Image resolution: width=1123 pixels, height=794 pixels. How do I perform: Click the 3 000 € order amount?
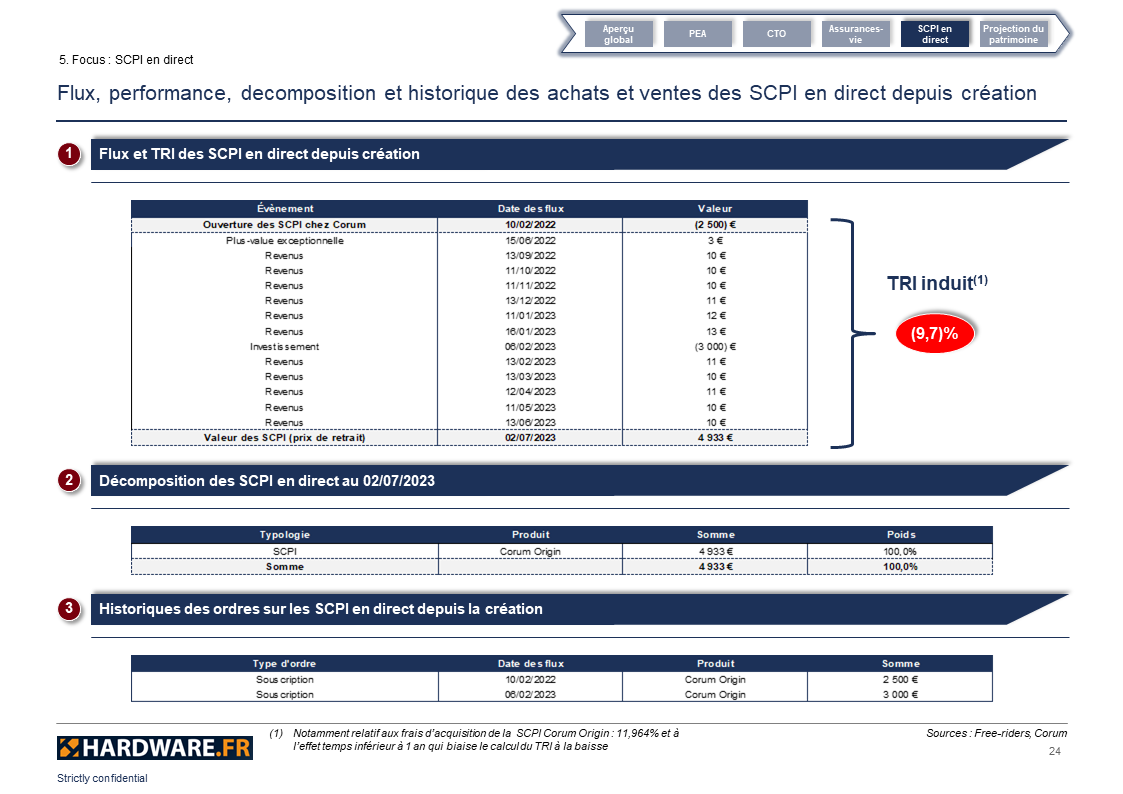pyautogui.click(x=900, y=694)
